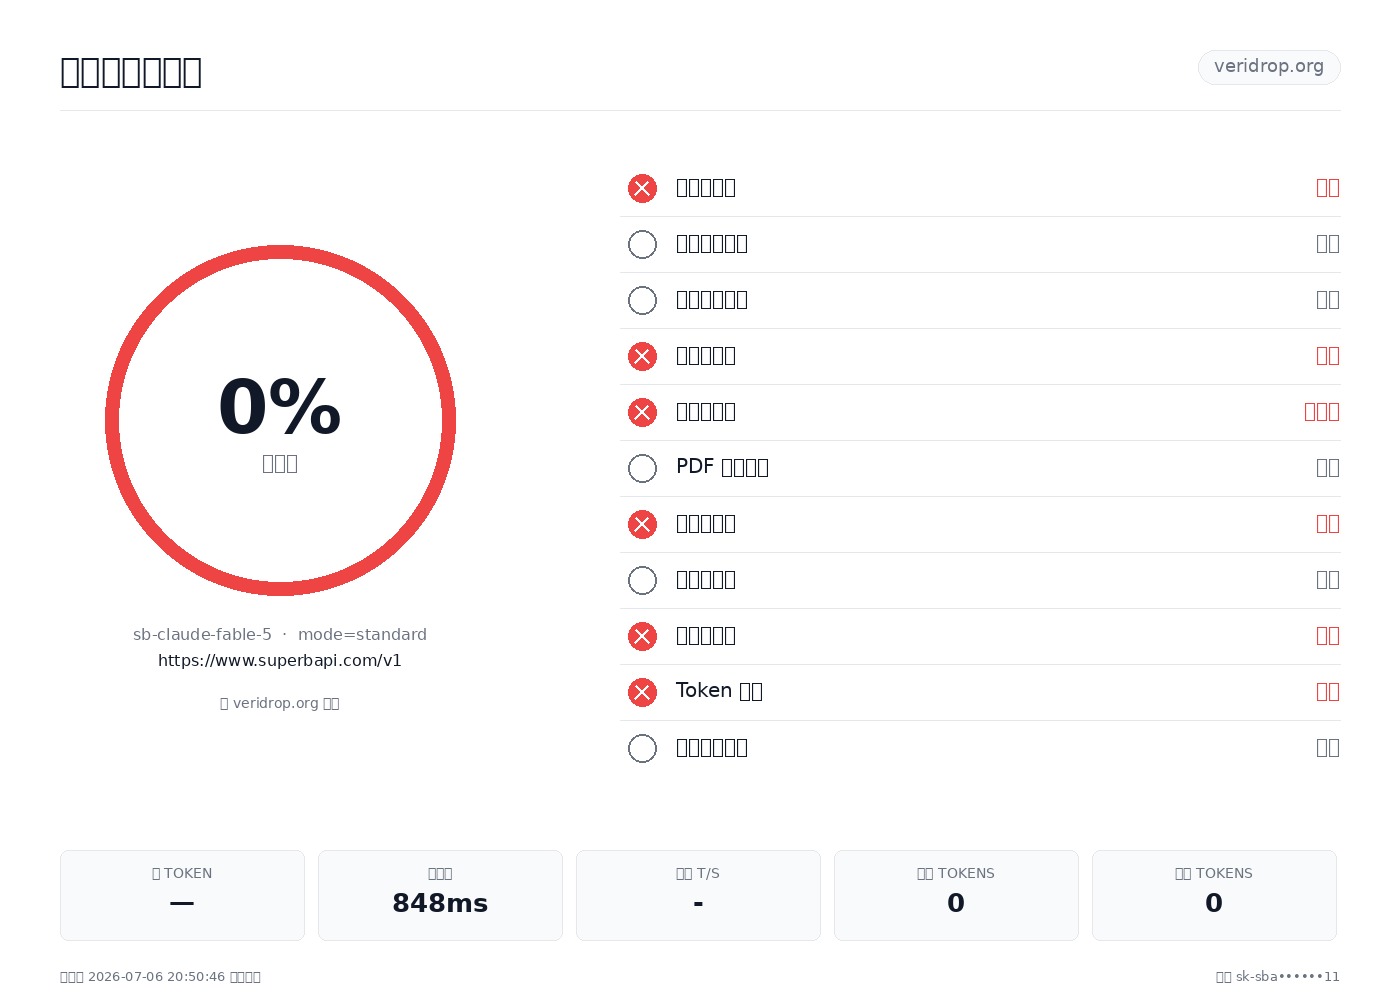Open the https://www.superbapi.com/v1 URL
1400x1000 pixels.
coord(280,660)
